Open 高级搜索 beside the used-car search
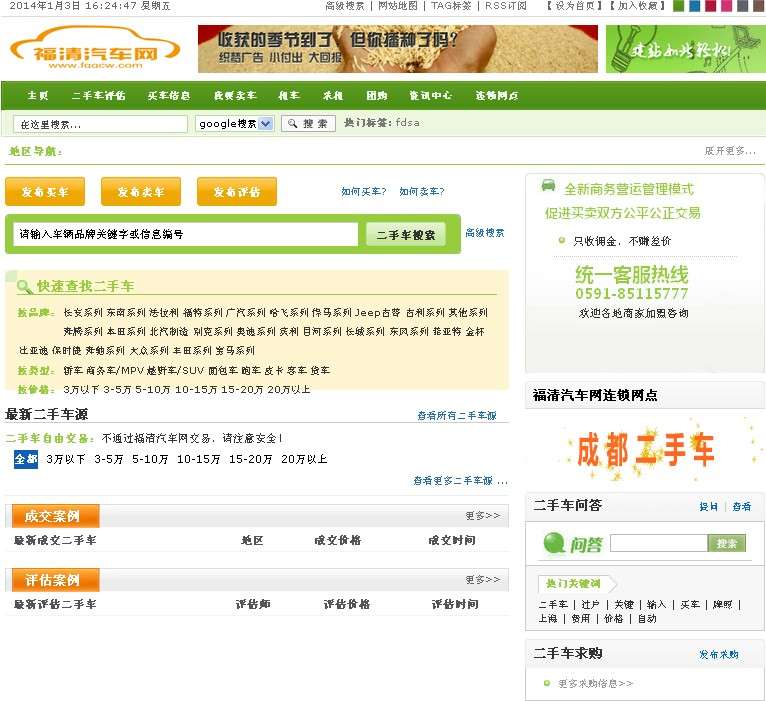Image resolution: width=766 pixels, height=701 pixels. [x=485, y=233]
